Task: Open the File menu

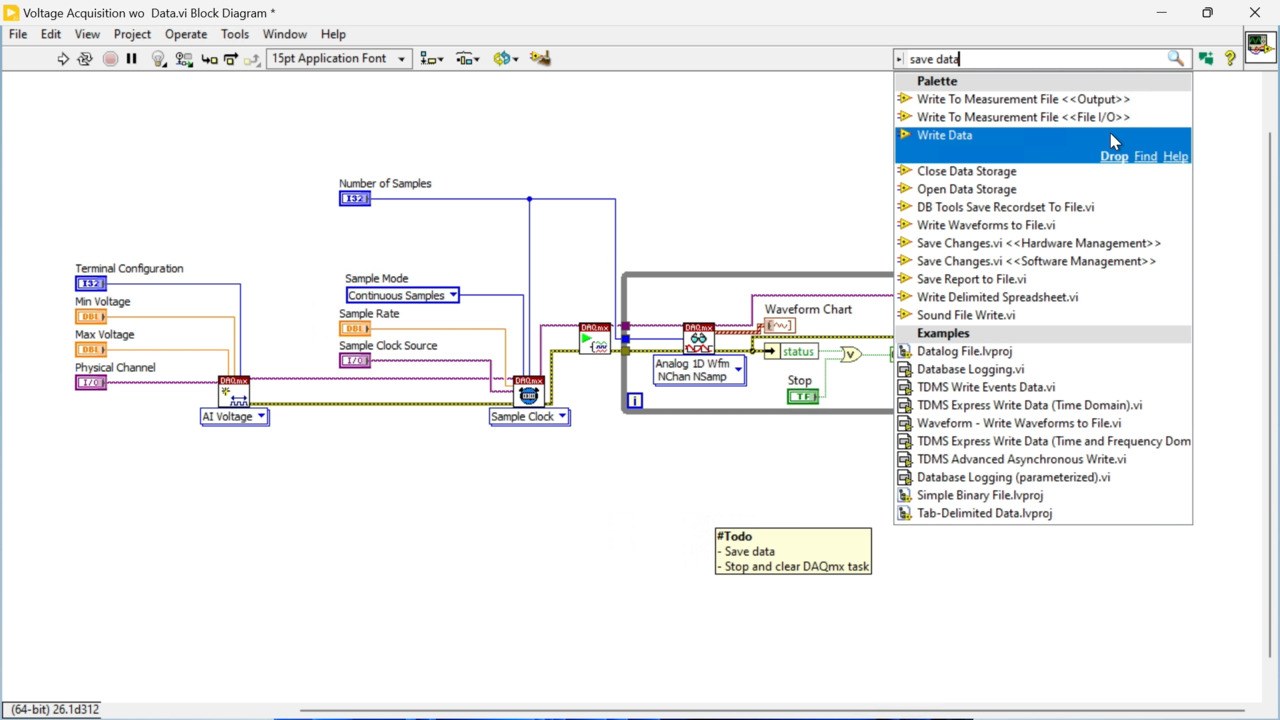Action: [18, 34]
